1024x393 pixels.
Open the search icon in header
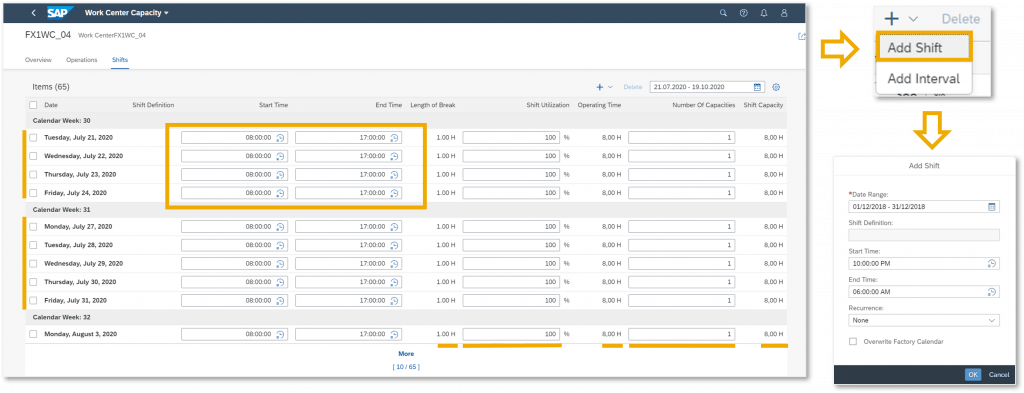click(723, 13)
